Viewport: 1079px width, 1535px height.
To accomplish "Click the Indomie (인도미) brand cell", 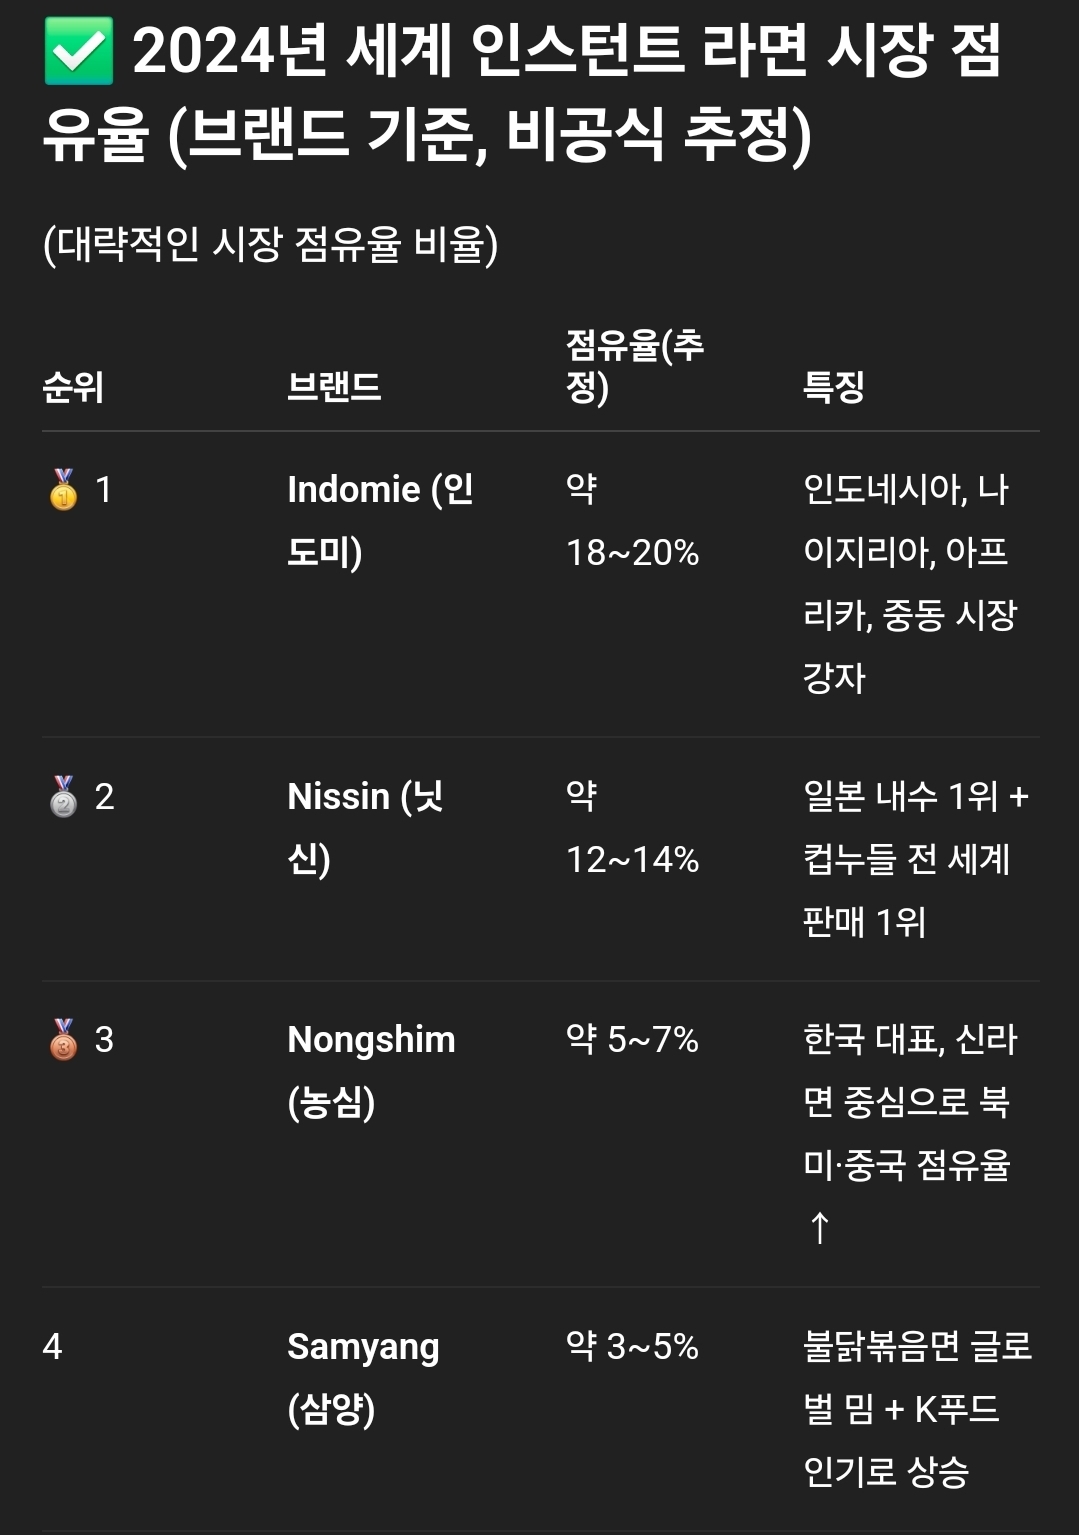I will pyautogui.click(x=379, y=521).
